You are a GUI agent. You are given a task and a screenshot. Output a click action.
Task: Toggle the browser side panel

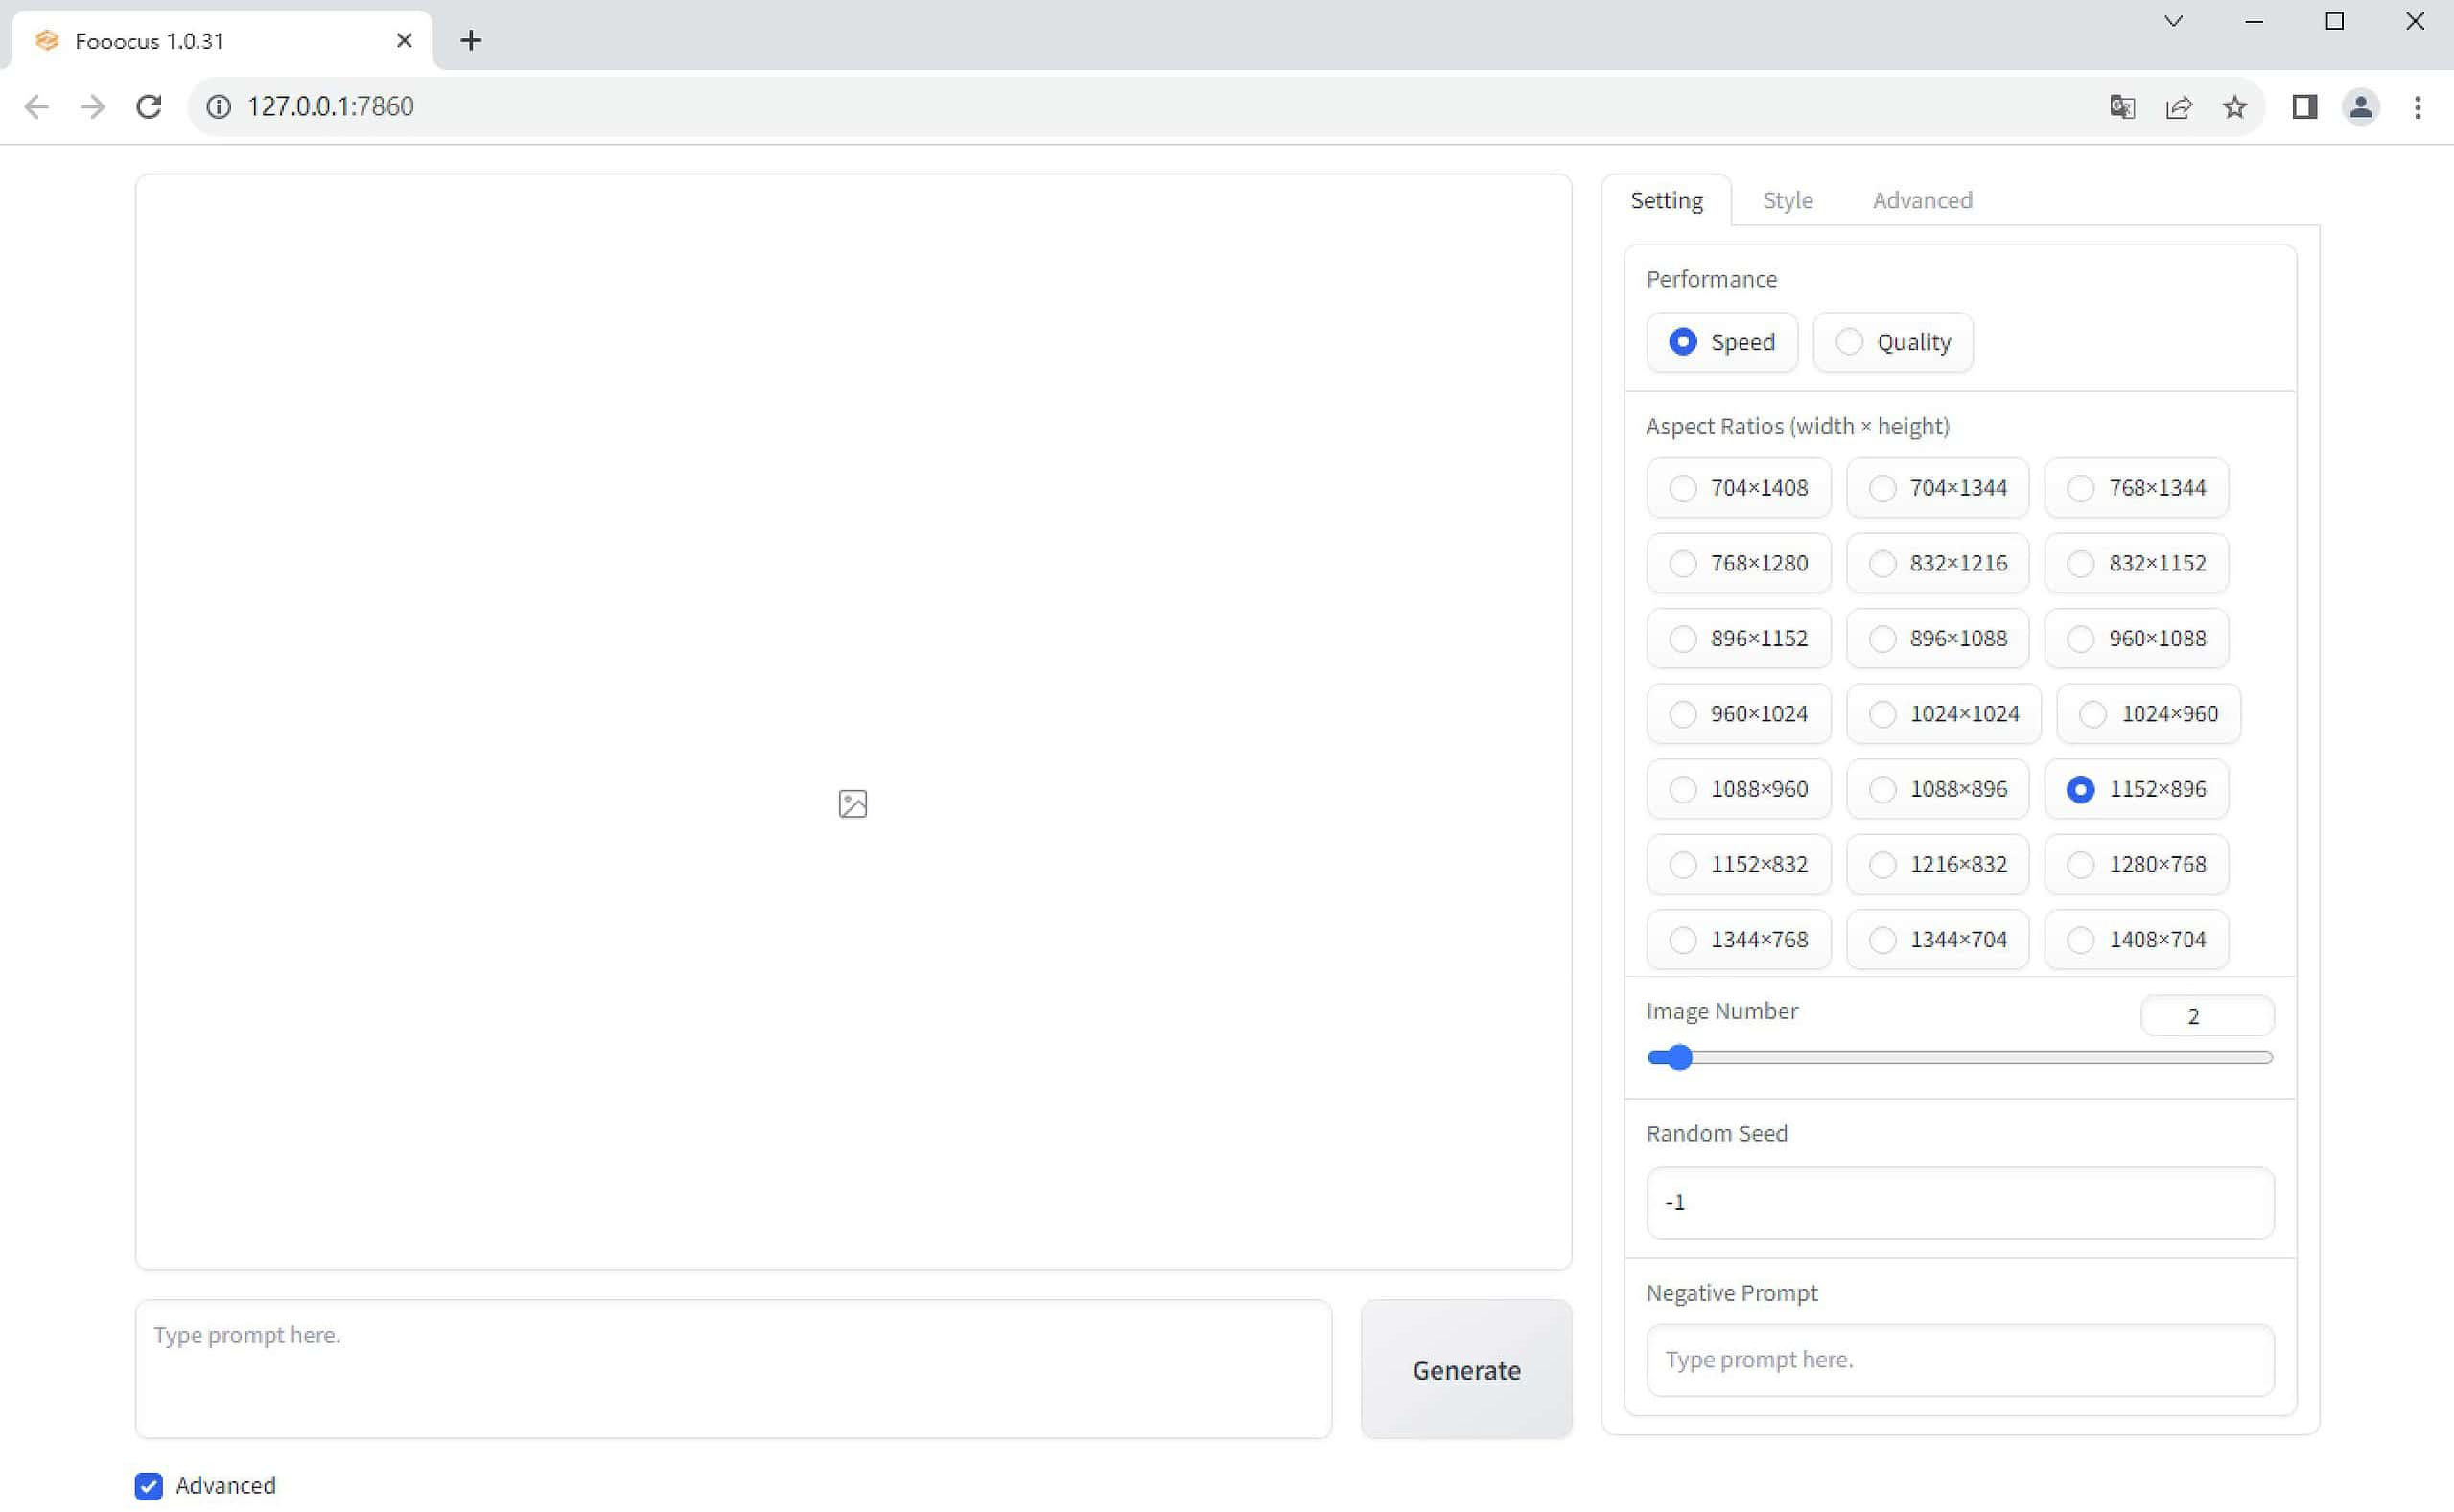[2305, 107]
